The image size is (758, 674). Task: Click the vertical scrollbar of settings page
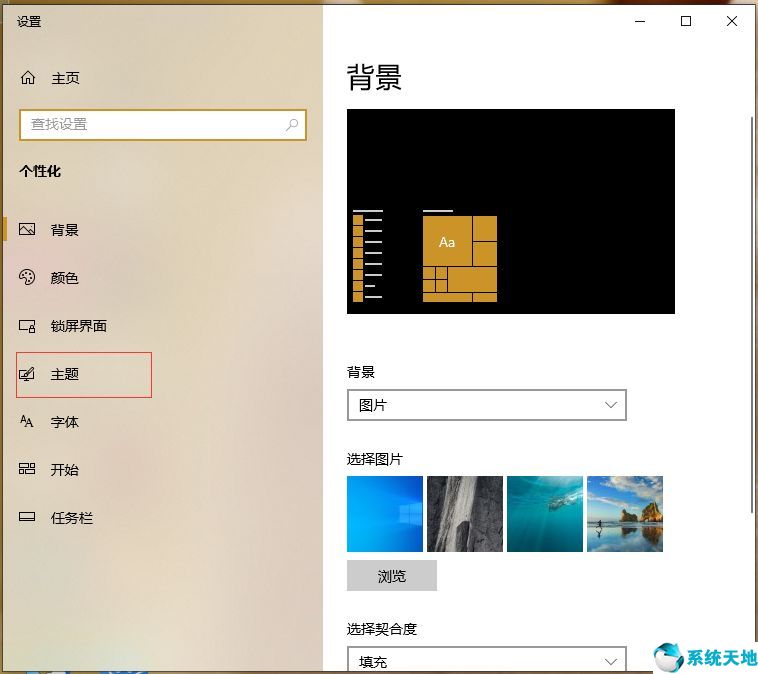752,314
